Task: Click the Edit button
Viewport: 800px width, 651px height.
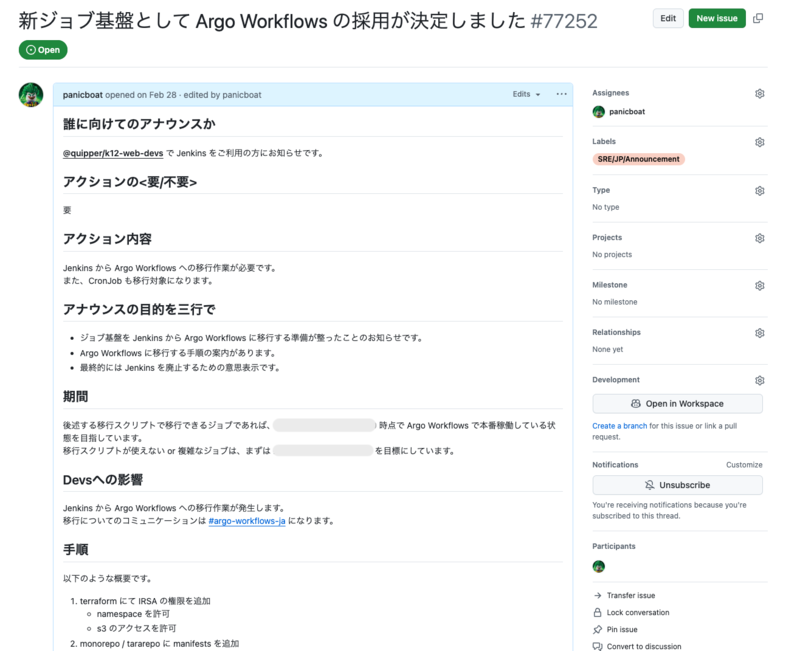Action: click(x=667, y=18)
